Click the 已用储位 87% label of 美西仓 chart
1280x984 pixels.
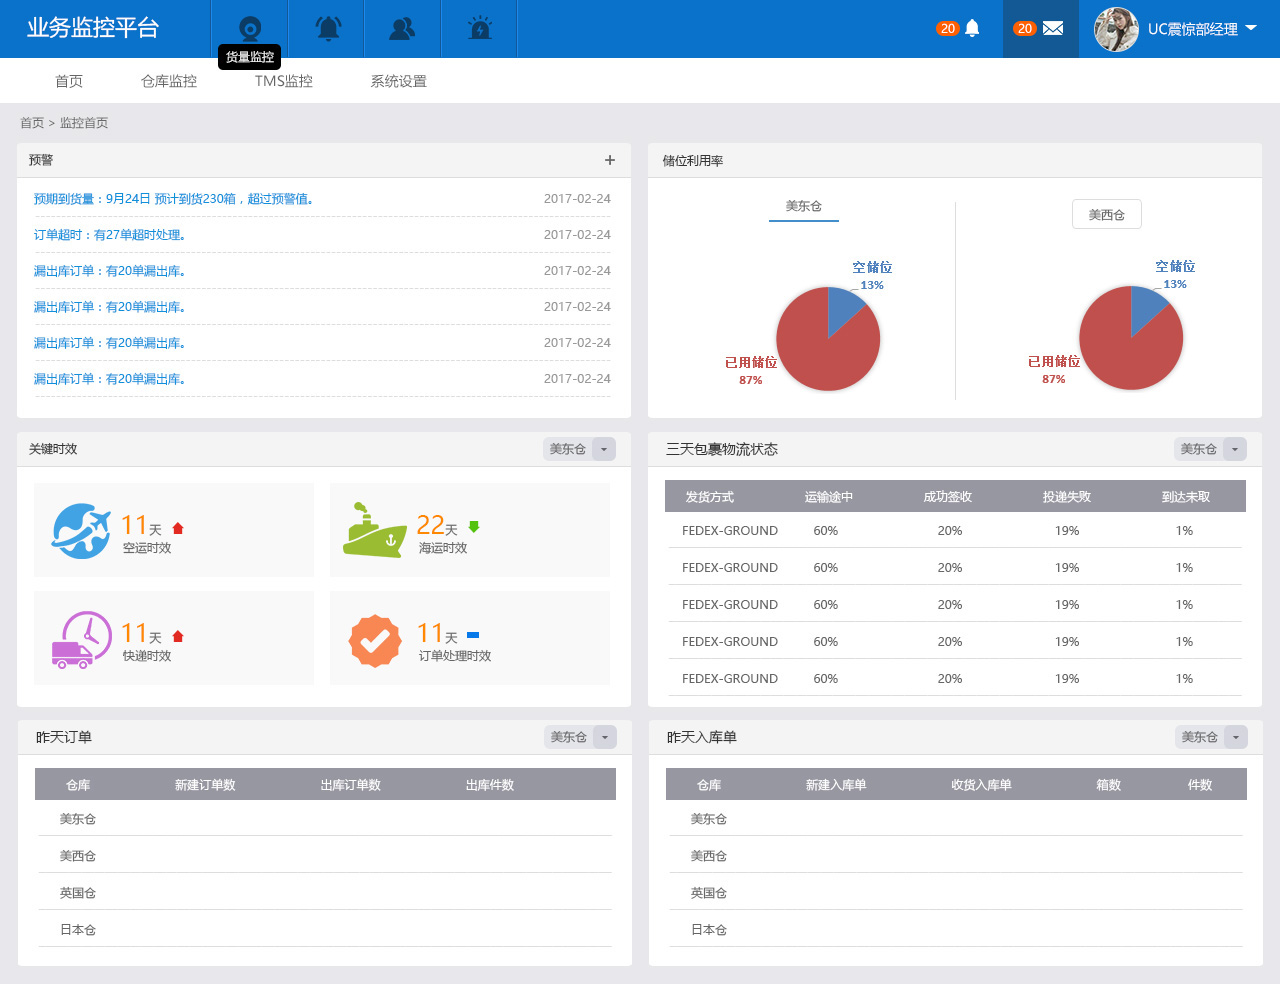[1054, 369]
